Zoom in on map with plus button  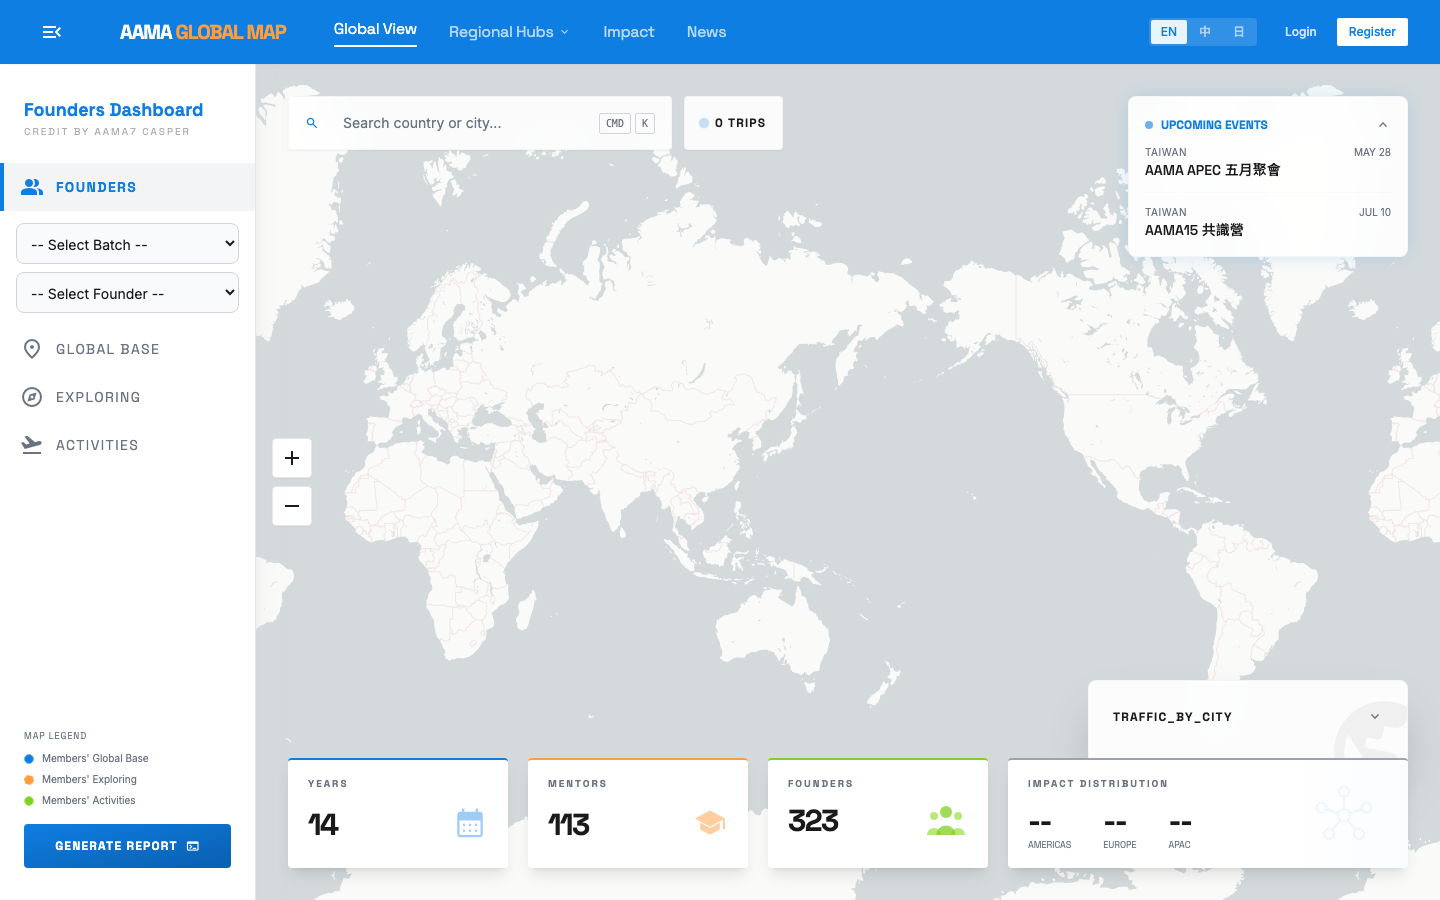[x=292, y=458]
